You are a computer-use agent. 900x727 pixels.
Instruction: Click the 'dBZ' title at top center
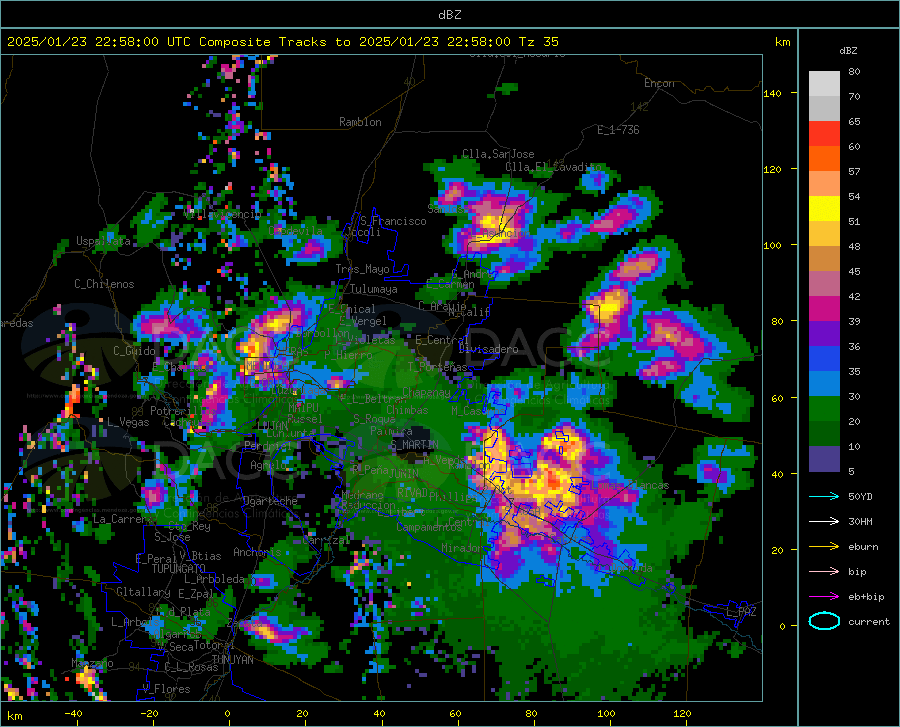tap(449, 15)
